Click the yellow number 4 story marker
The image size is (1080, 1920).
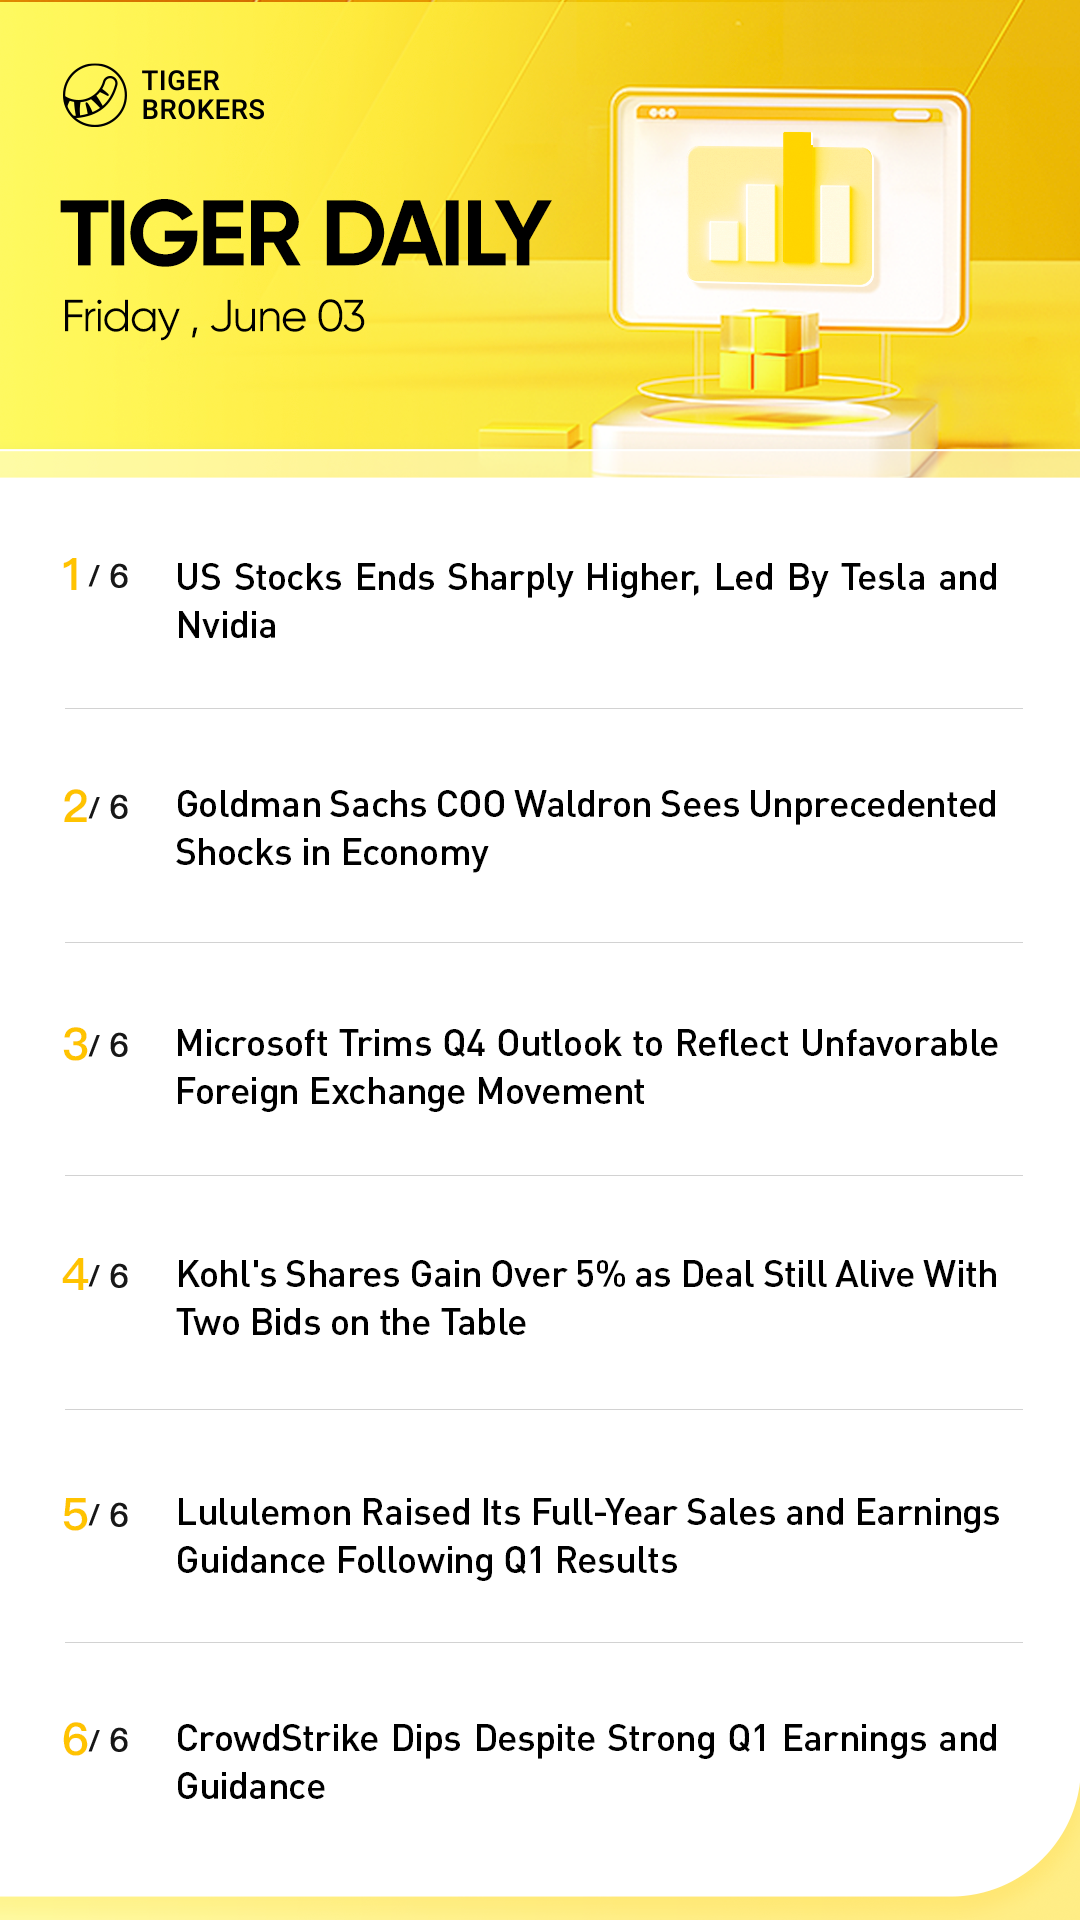(75, 1275)
